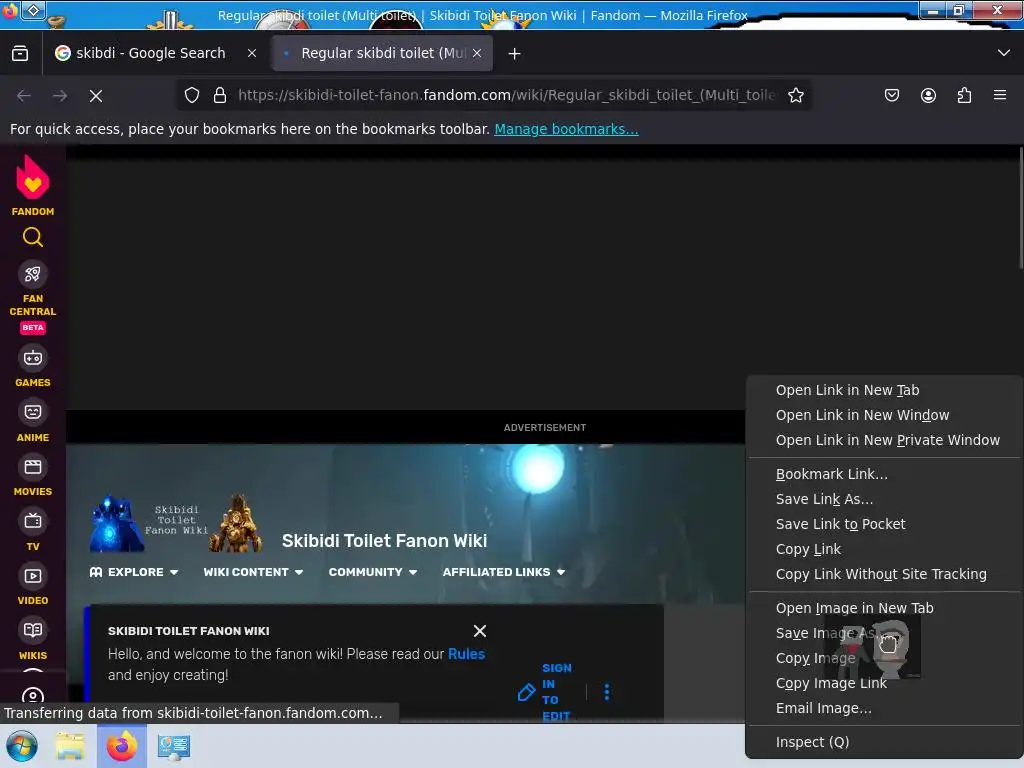Click the page vertical scrollbar

pyautogui.click(x=1021, y=208)
